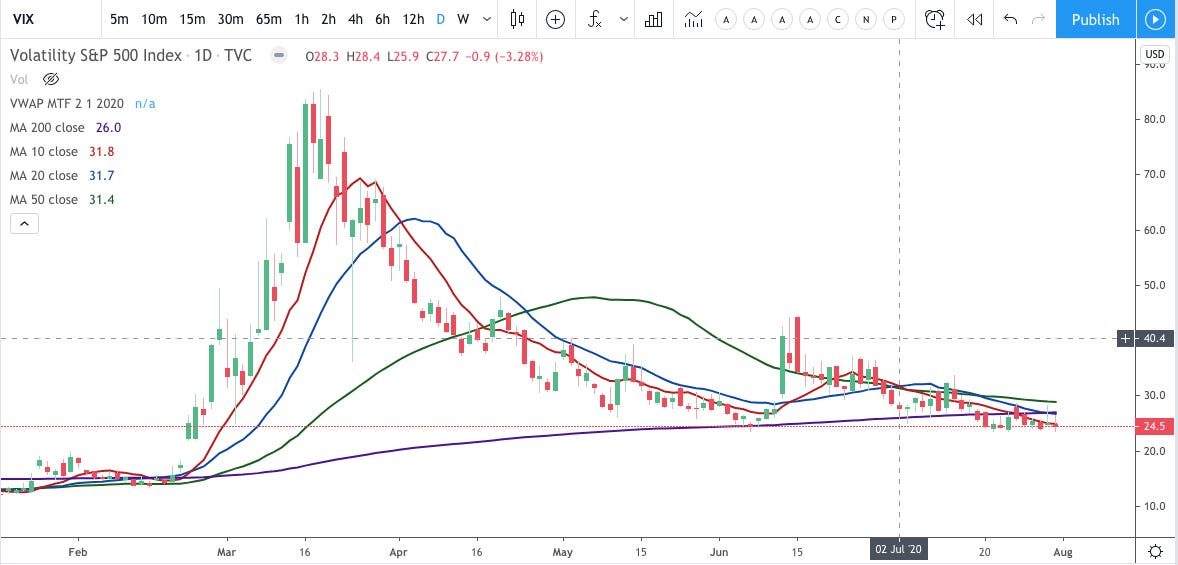The width and height of the screenshot is (1178, 565).
Task: Switch to the 1h interval
Action: pyautogui.click(x=301, y=20)
